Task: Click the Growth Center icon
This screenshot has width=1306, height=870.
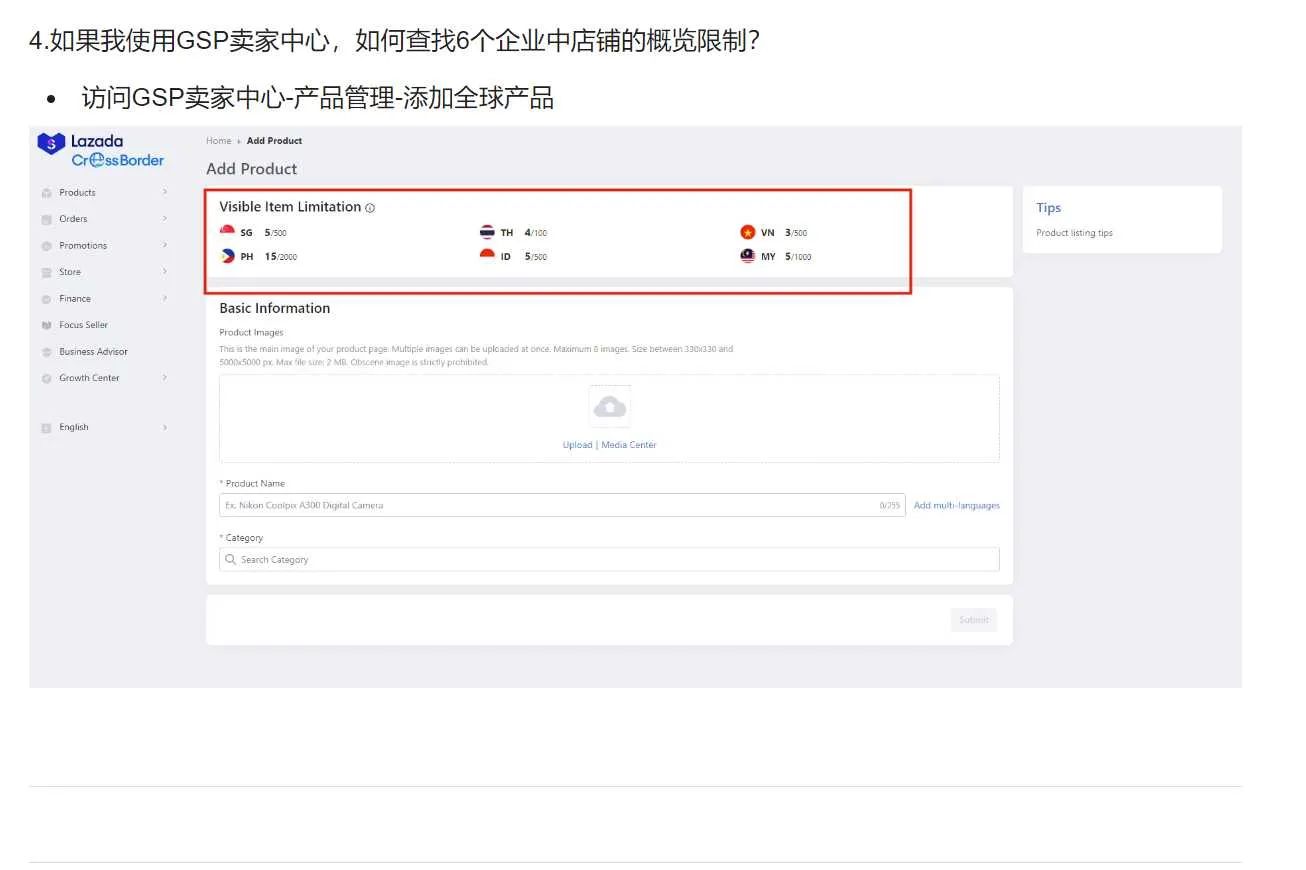Action: pos(46,377)
